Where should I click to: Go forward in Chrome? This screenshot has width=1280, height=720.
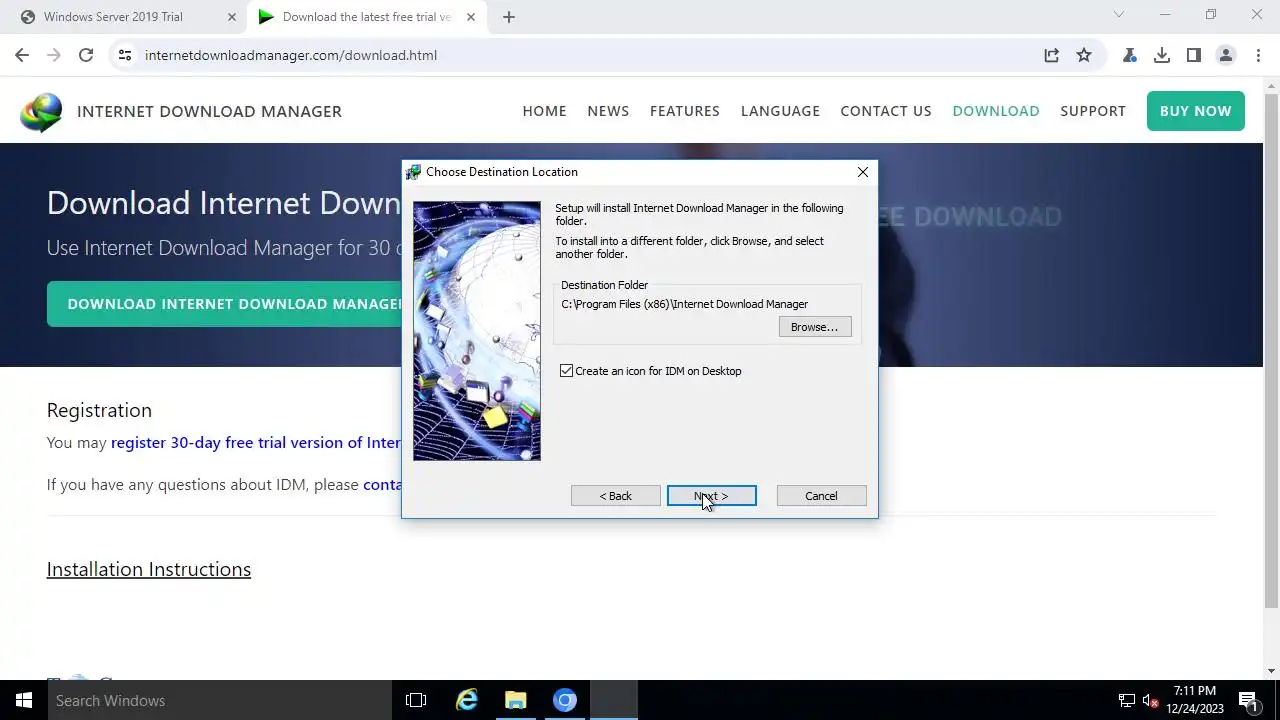(54, 55)
